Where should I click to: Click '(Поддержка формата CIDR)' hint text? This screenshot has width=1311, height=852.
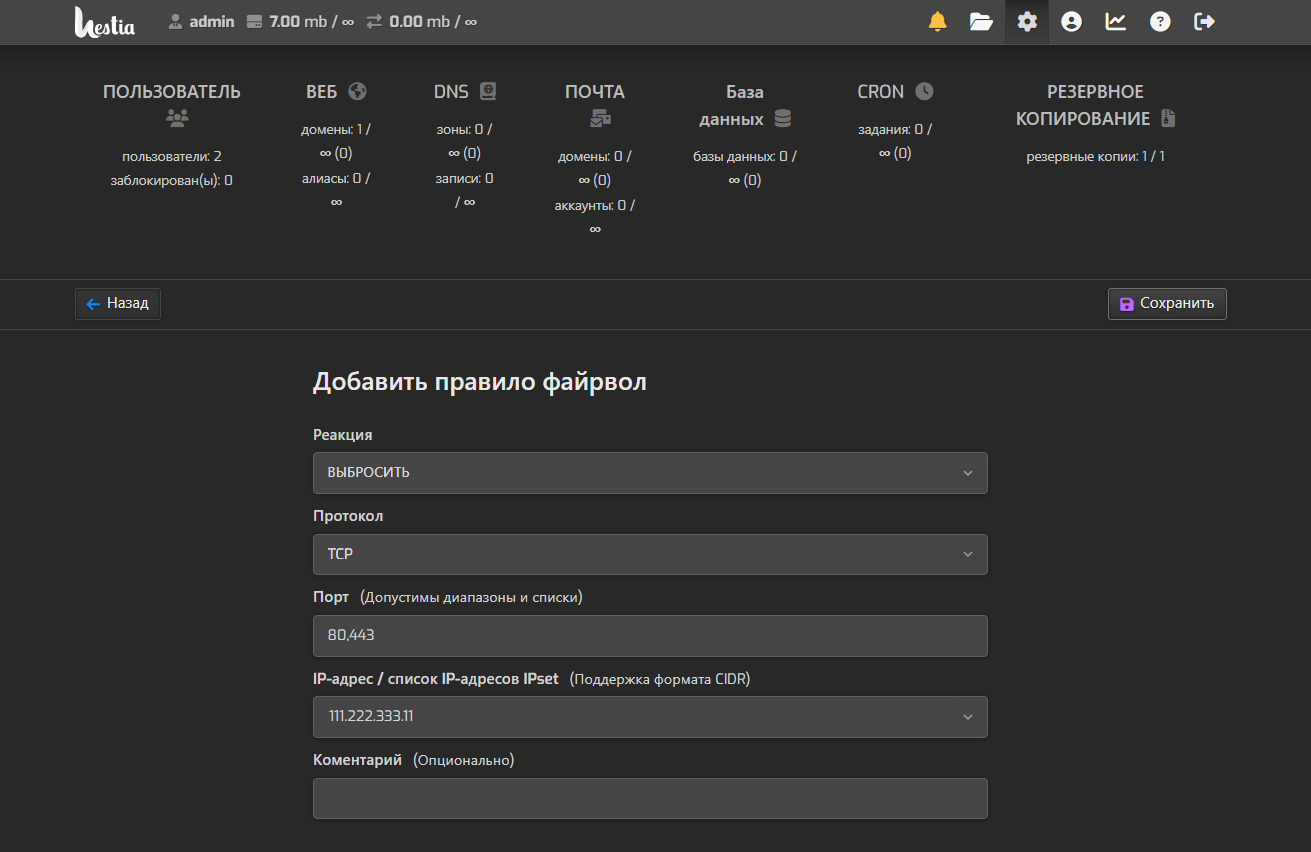660,680
